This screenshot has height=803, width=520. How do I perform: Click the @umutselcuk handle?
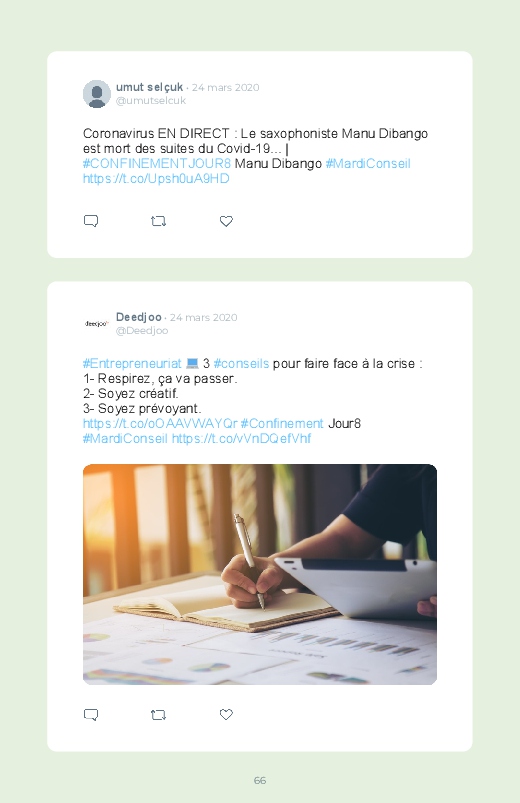151,101
